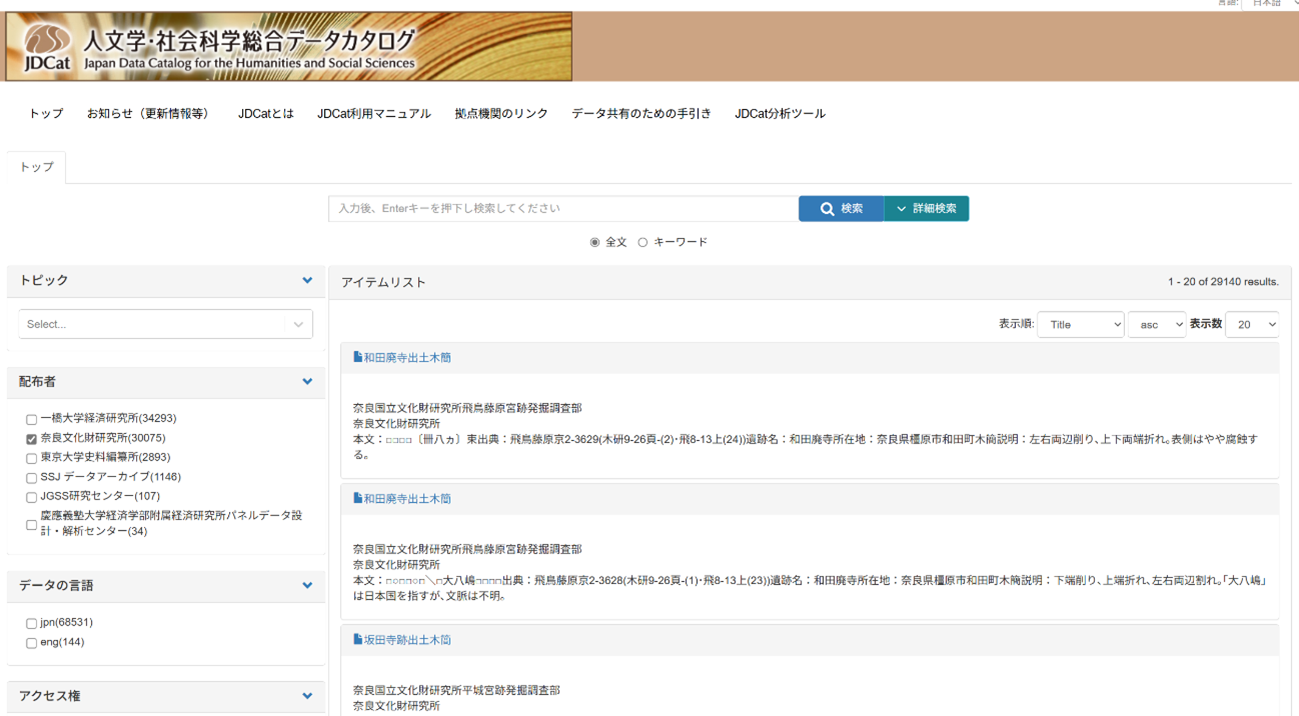Click document icon beside 坂田寺跡出土木簡
The width and height of the screenshot is (1299, 716).
pyautogui.click(x=358, y=639)
